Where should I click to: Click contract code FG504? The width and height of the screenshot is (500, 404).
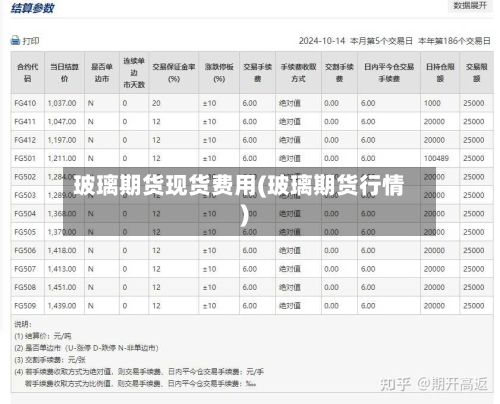click(25, 214)
